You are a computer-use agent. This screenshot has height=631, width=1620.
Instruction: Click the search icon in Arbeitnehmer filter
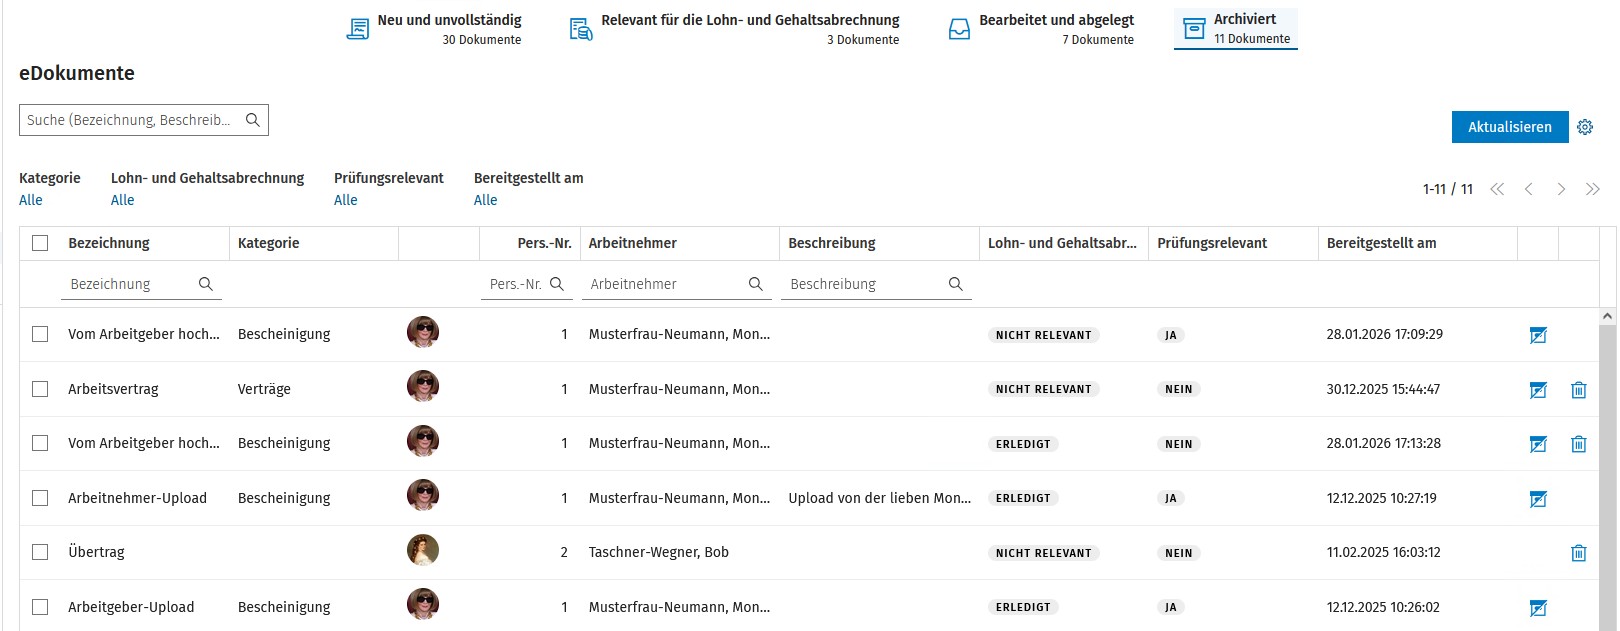click(756, 284)
